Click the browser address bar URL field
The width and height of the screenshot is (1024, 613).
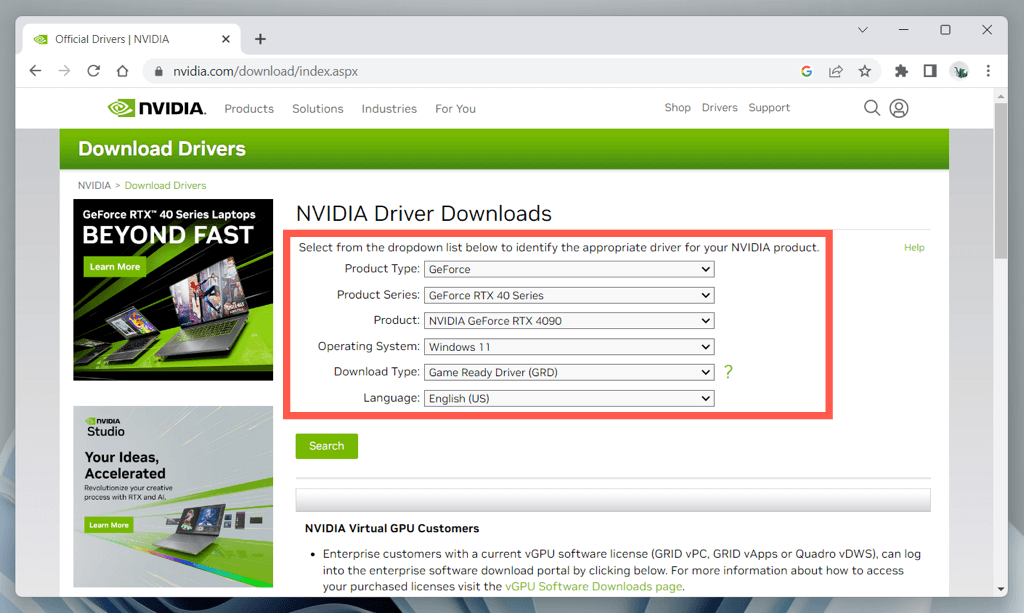450,71
